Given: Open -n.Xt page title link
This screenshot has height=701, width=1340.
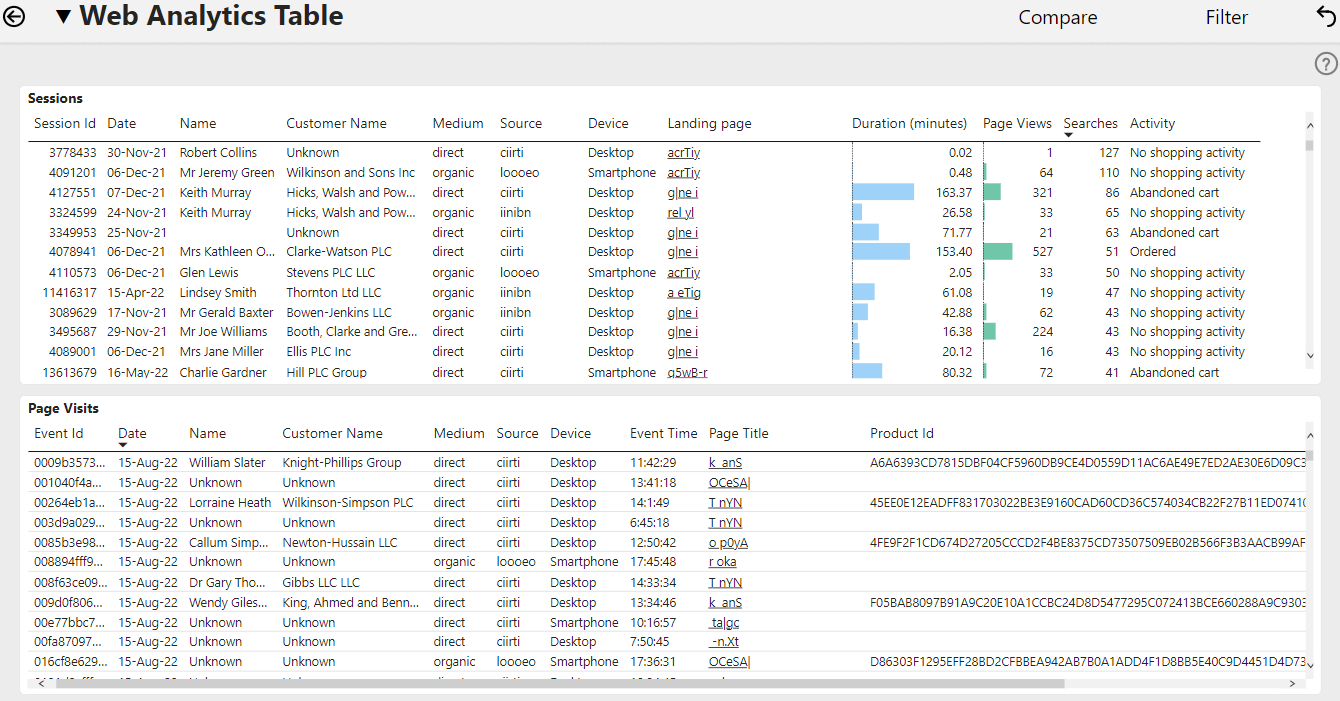Looking at the screenshot, I should [724, 642].
